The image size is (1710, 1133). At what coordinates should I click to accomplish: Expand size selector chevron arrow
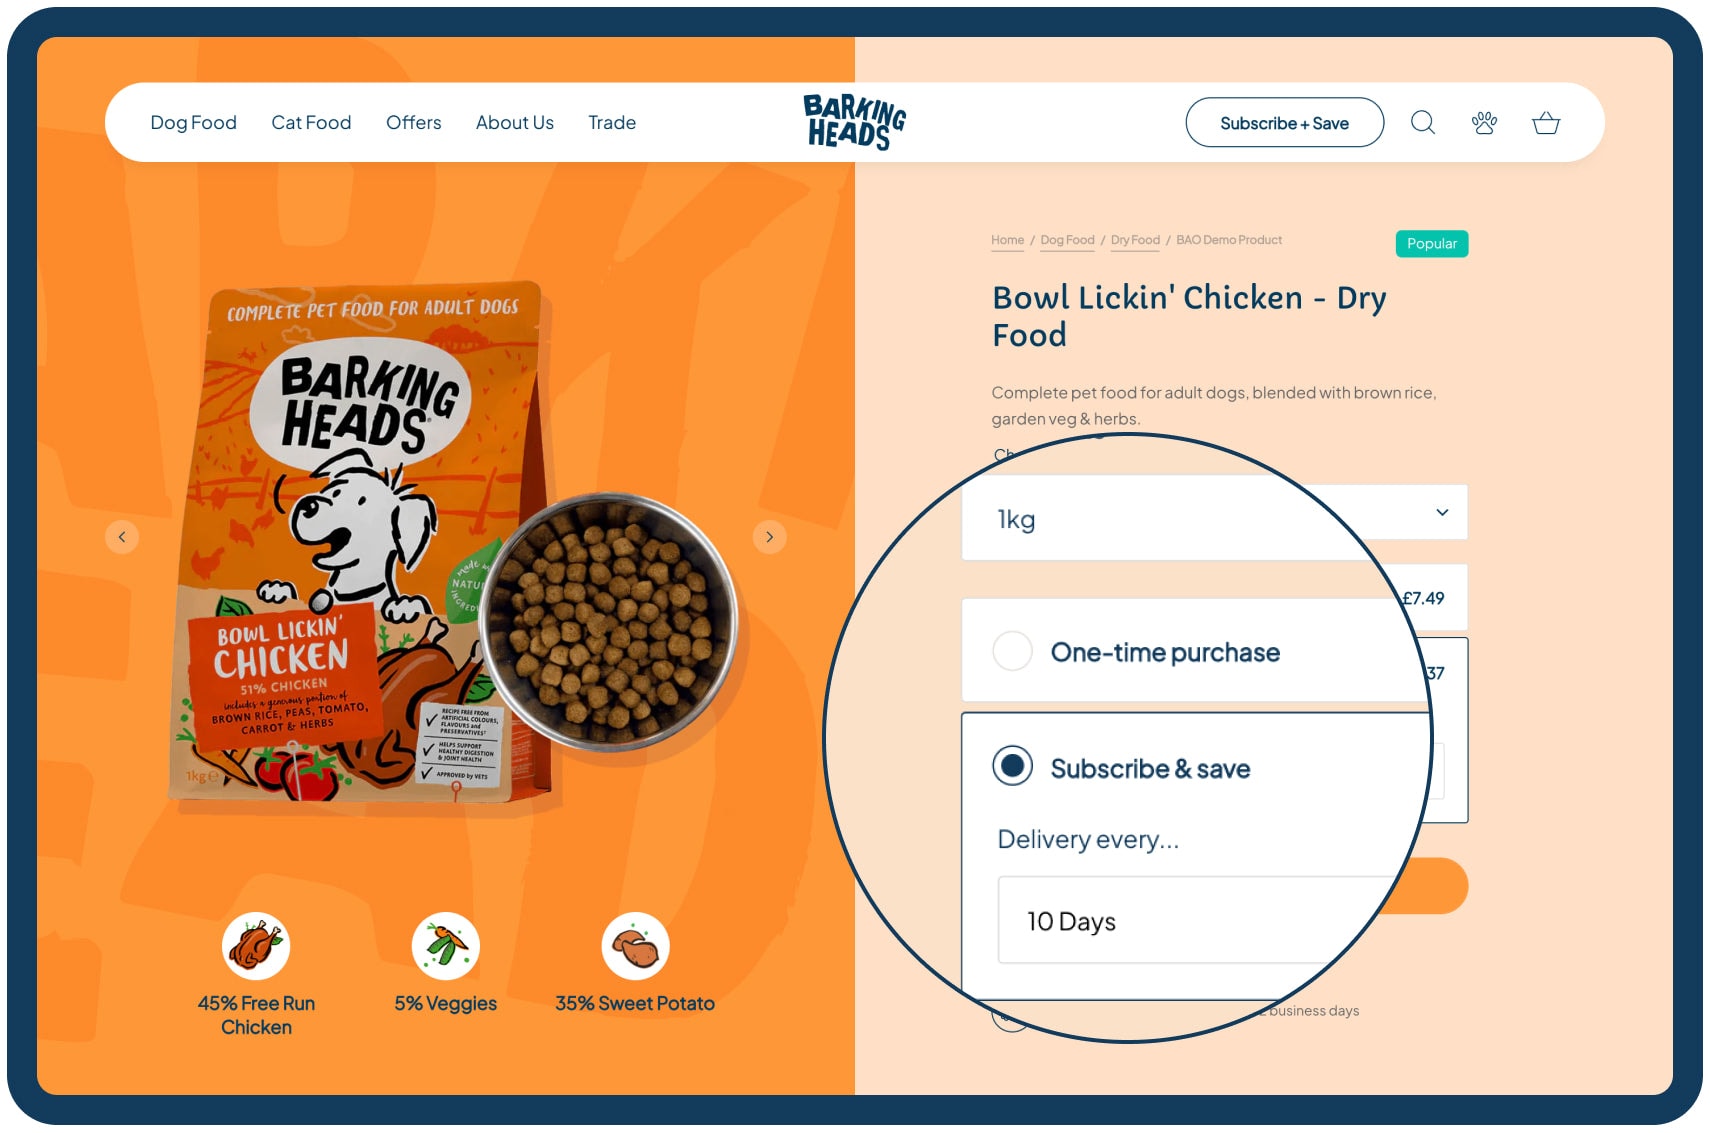tap(1442, 512)
